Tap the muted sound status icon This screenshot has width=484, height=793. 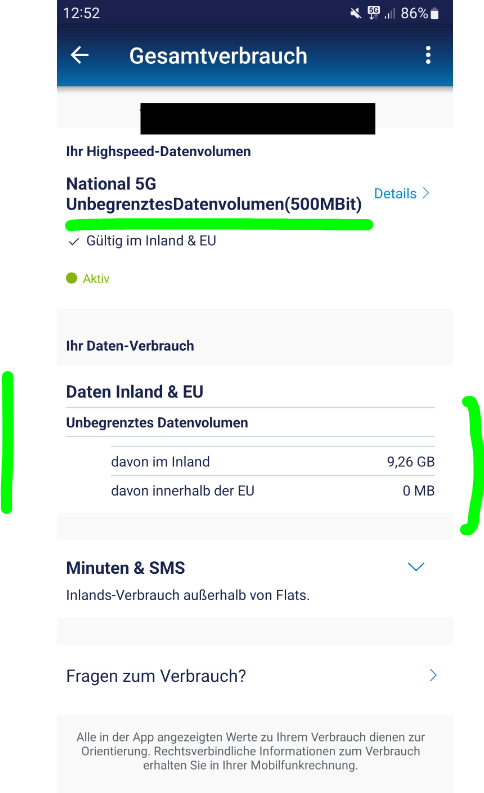[x=356, y=13]
